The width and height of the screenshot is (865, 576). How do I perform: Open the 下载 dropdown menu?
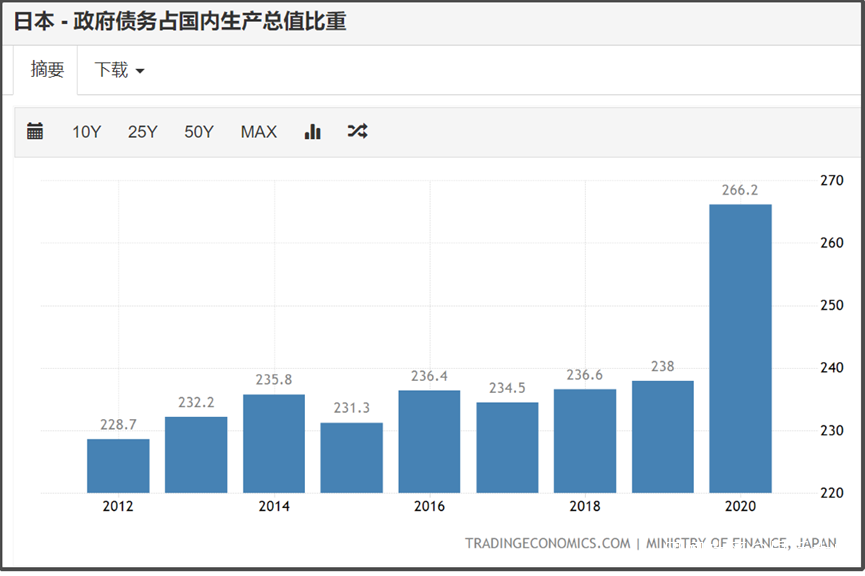119,70
